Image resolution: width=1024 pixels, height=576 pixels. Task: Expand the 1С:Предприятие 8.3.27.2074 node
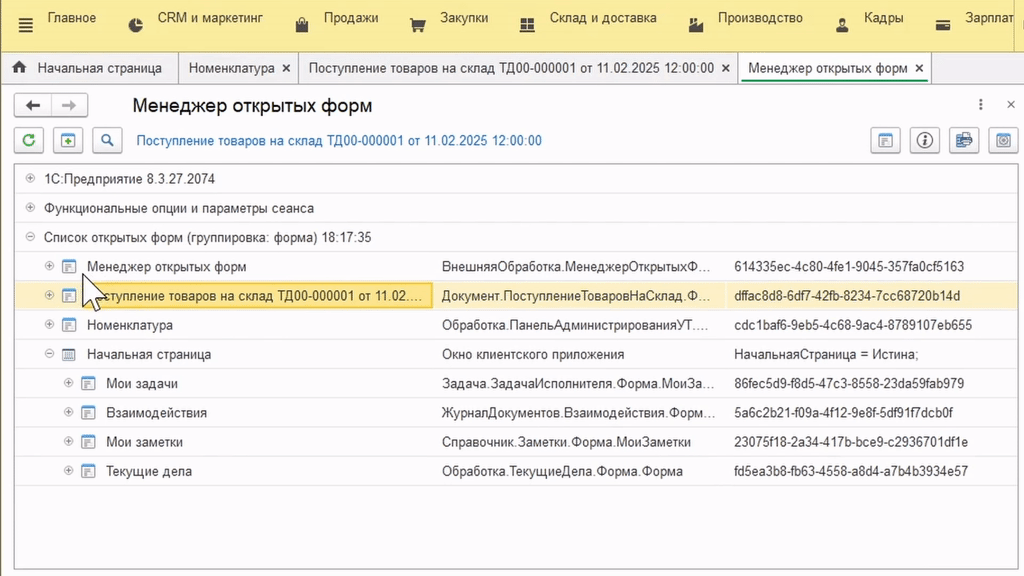click(30, 178)
